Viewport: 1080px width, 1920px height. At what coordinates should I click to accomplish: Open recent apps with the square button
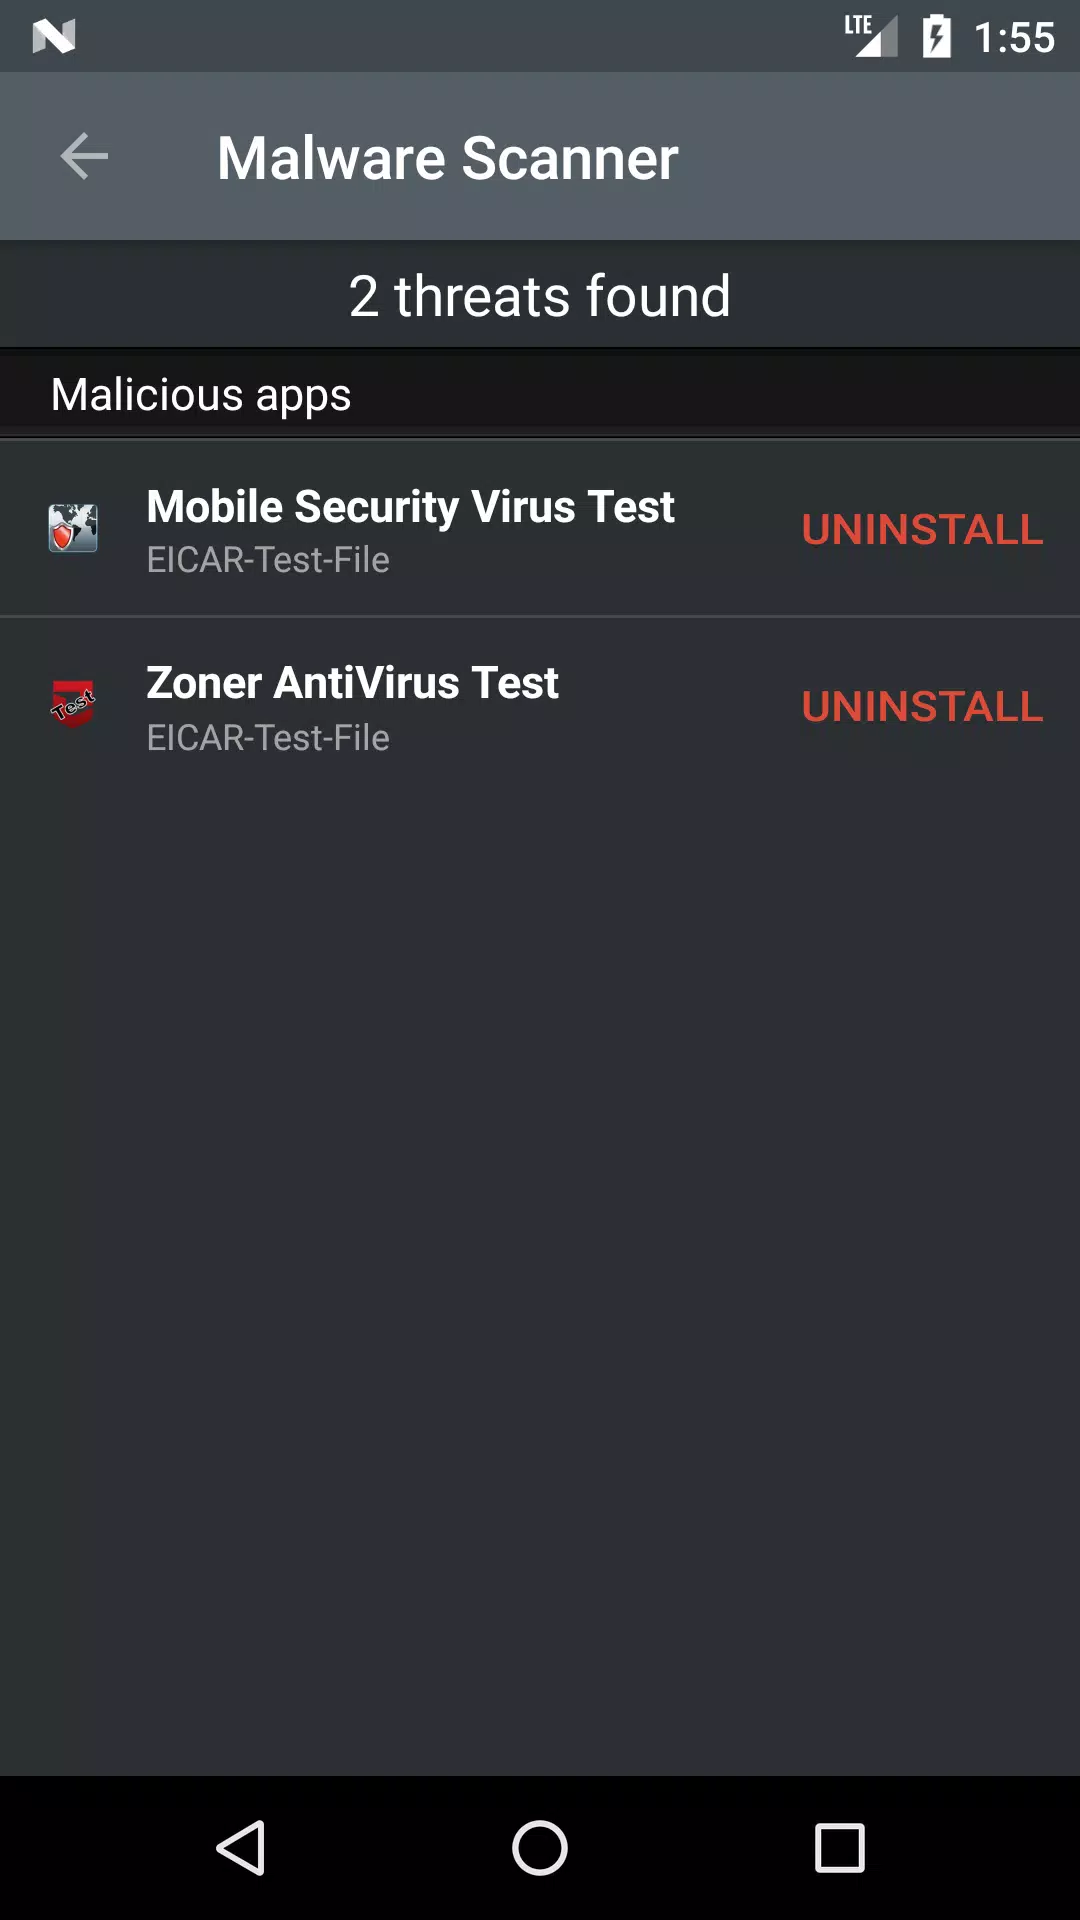point(839,1847)
